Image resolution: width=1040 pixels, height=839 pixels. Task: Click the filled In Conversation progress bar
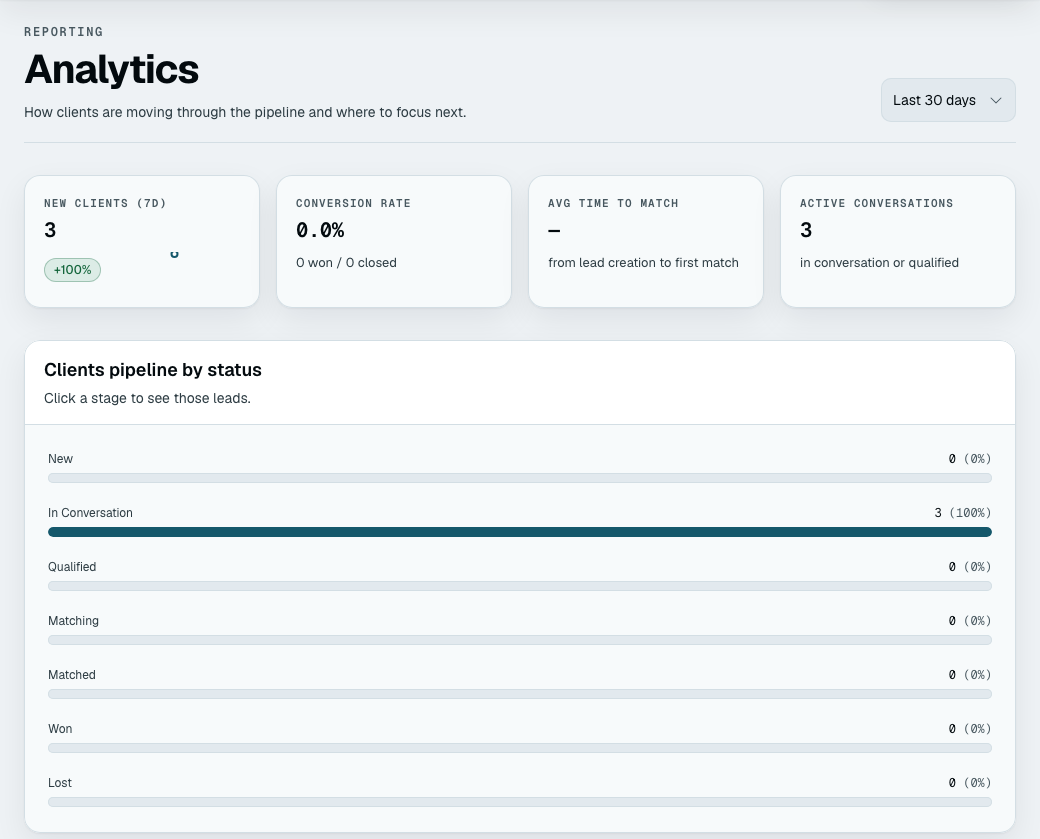(x=520, y=532)
